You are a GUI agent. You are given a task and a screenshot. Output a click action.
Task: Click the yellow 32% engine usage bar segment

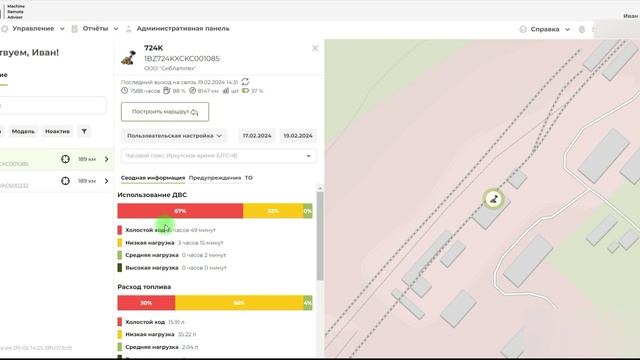point(273,211)
